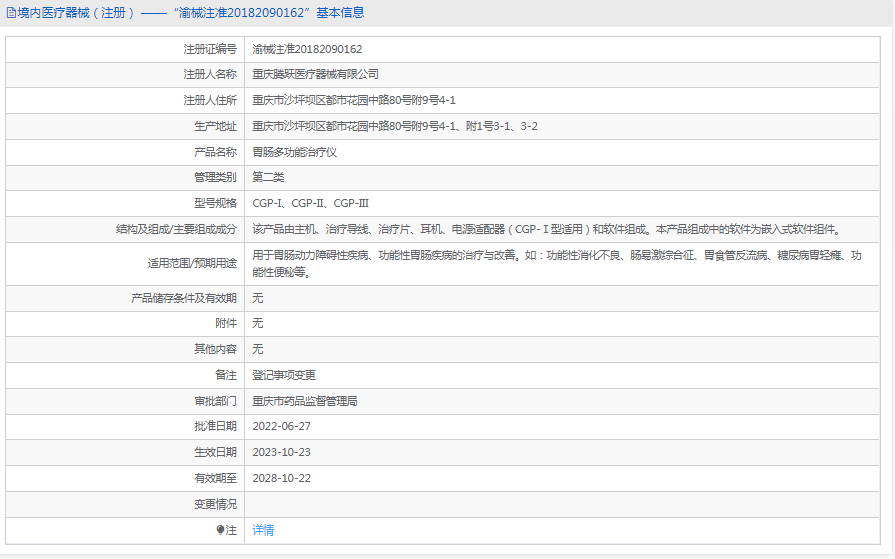
Task: Click the lightbulb icon beside 注
Action: 220,530
